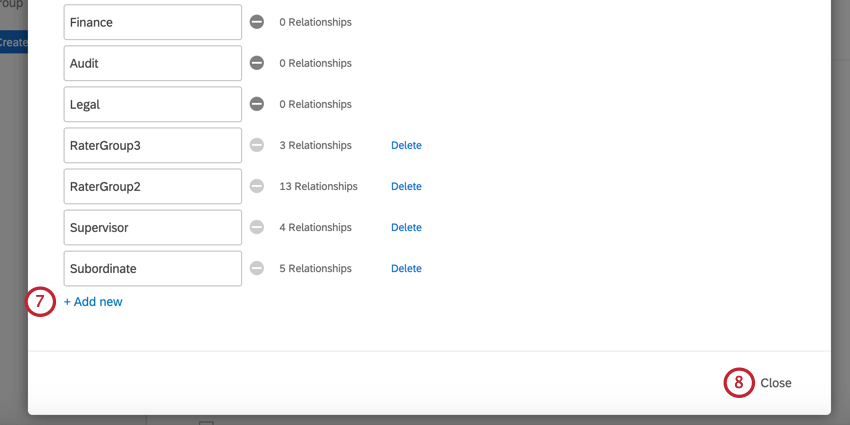Screen dimensions: 850x425
Task: Add a new relationship entry
Action: [x=93, y=301]
